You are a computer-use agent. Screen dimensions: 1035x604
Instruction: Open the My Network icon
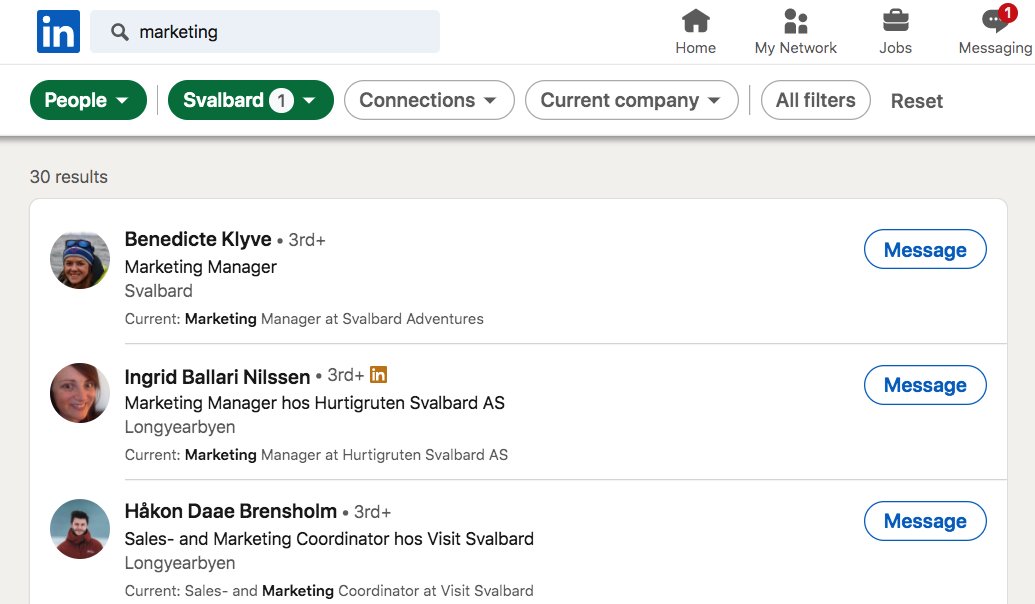pos(796,21)
